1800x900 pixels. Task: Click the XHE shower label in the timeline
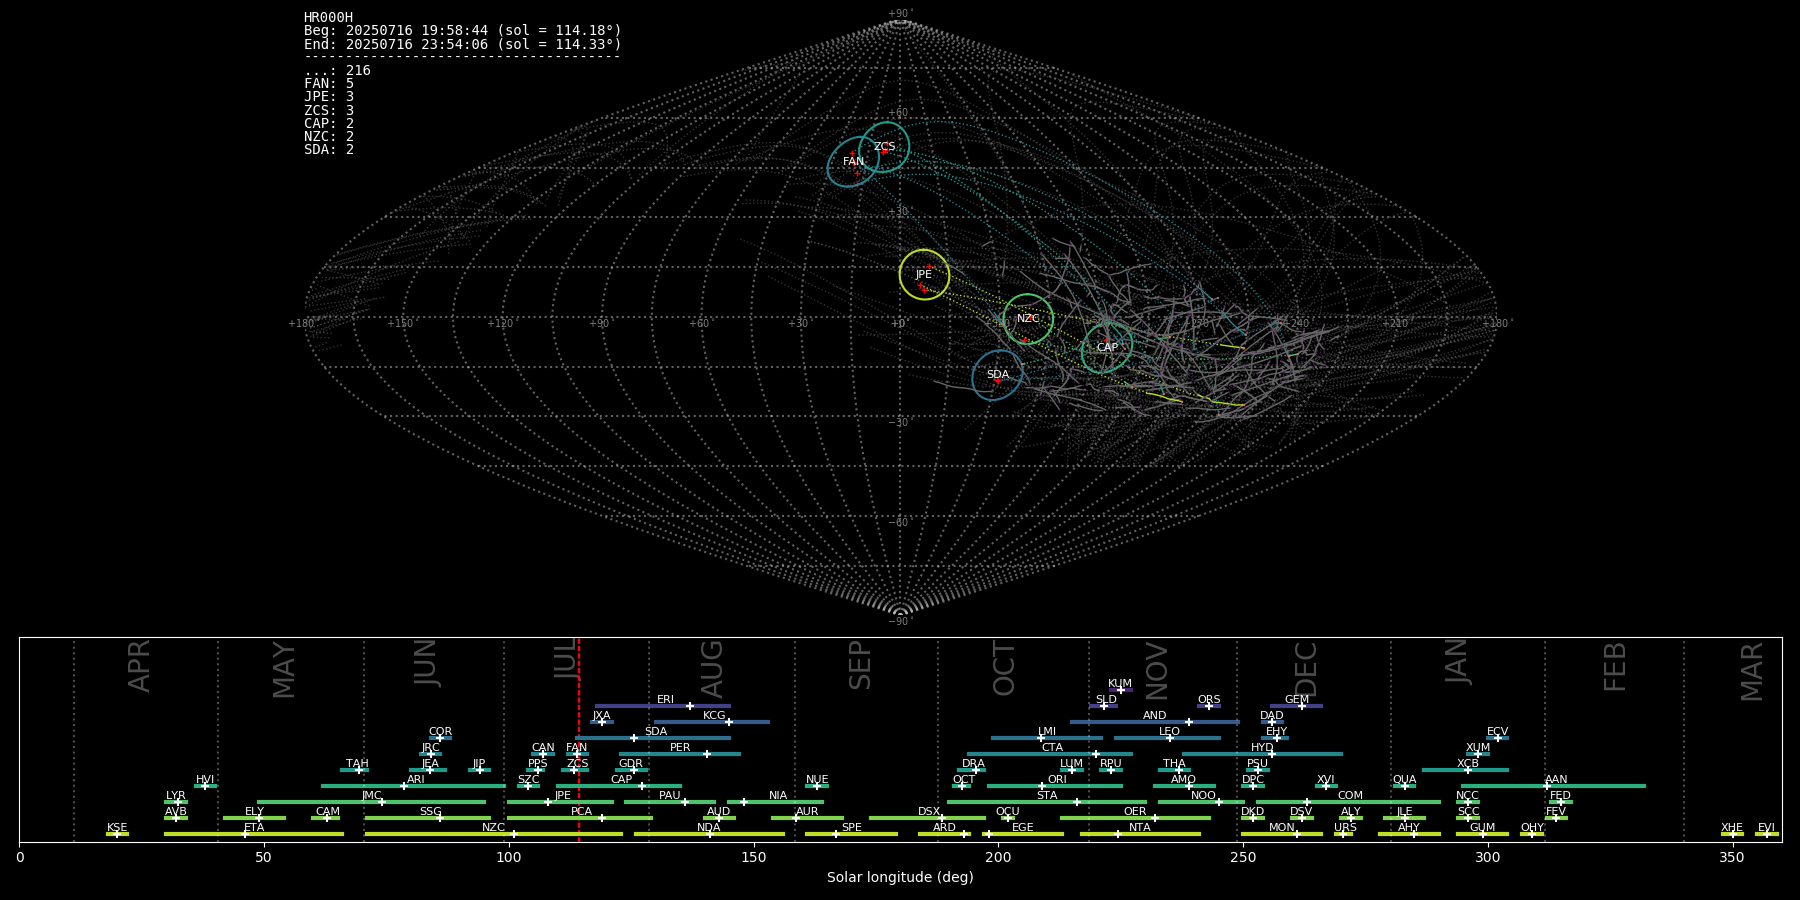point(1732,828)
